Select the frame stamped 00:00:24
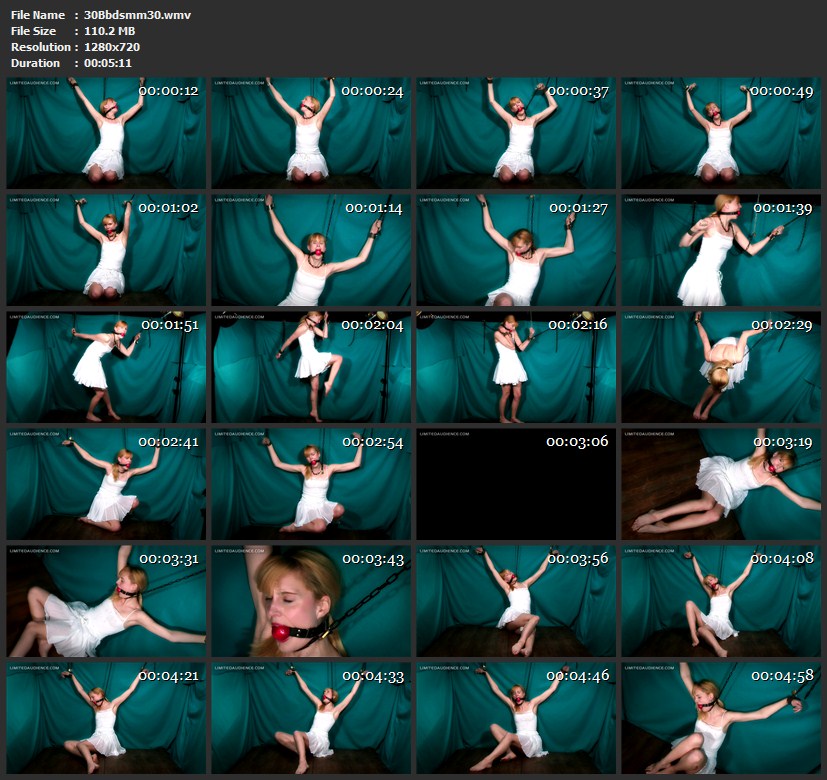 pos(311,133)
